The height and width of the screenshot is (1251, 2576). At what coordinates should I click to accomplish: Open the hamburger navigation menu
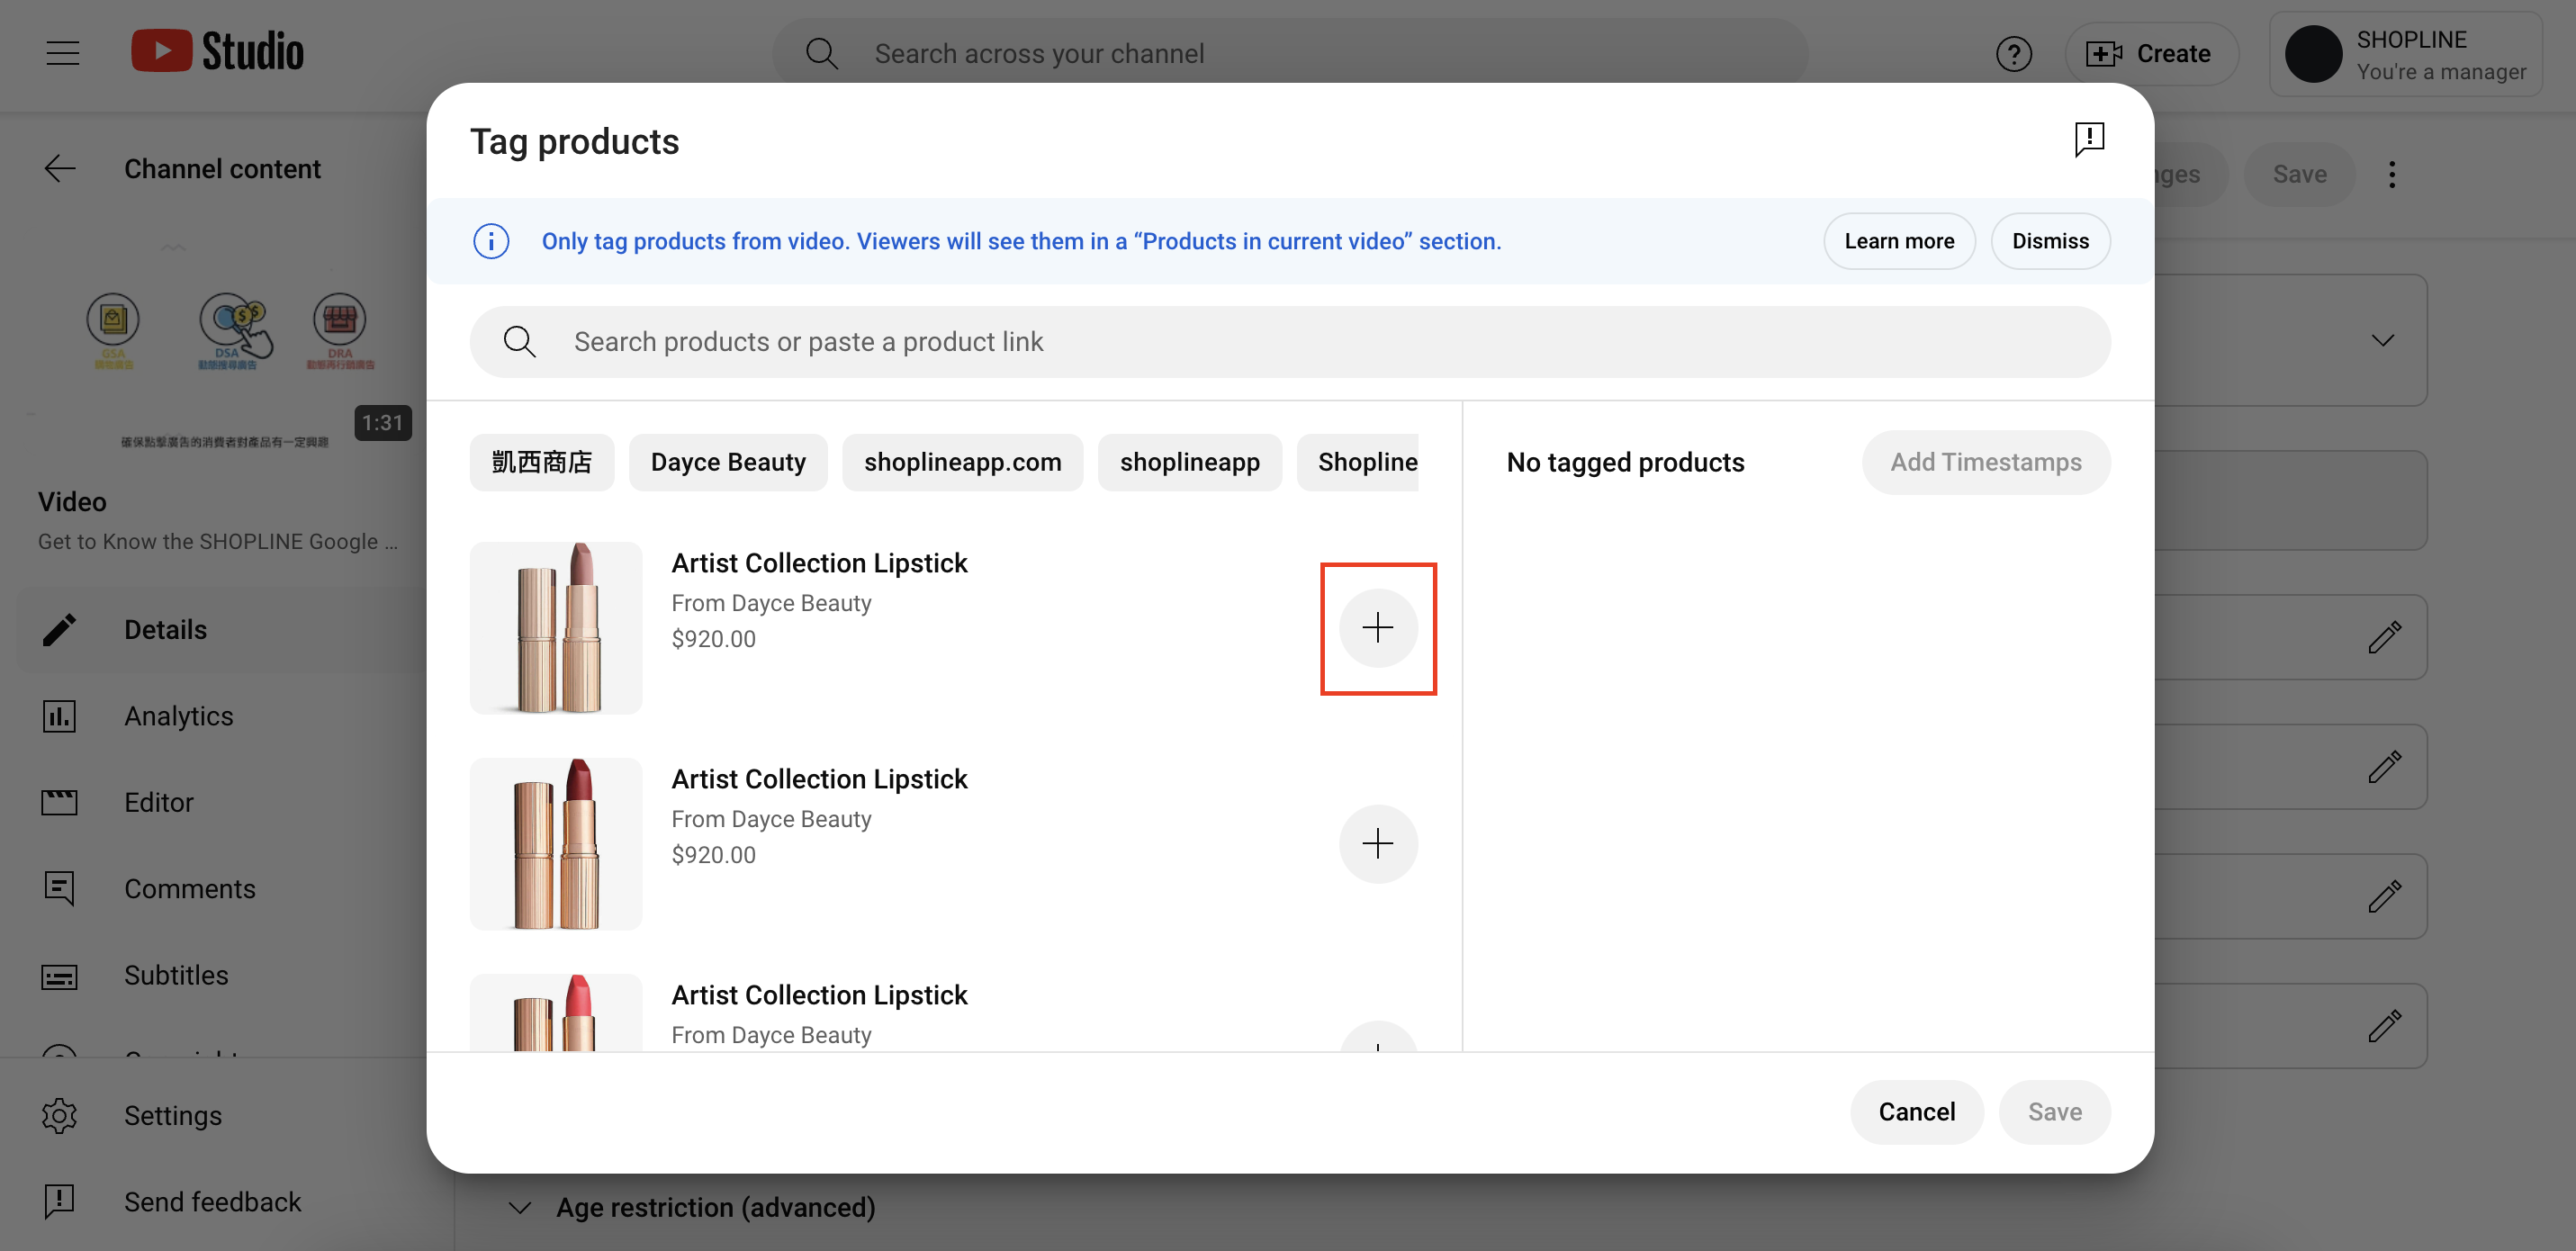[x=62, y=53]
